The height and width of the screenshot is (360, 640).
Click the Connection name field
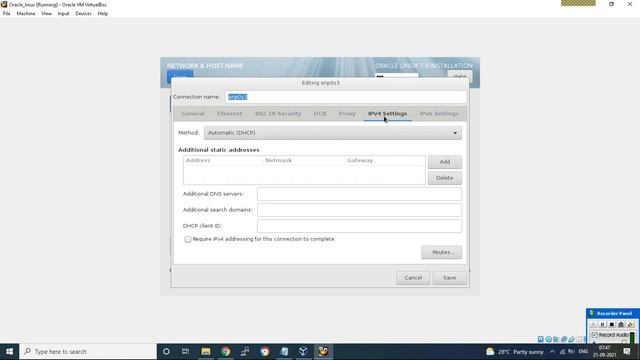pyautogui.click(x=345, y=97)
